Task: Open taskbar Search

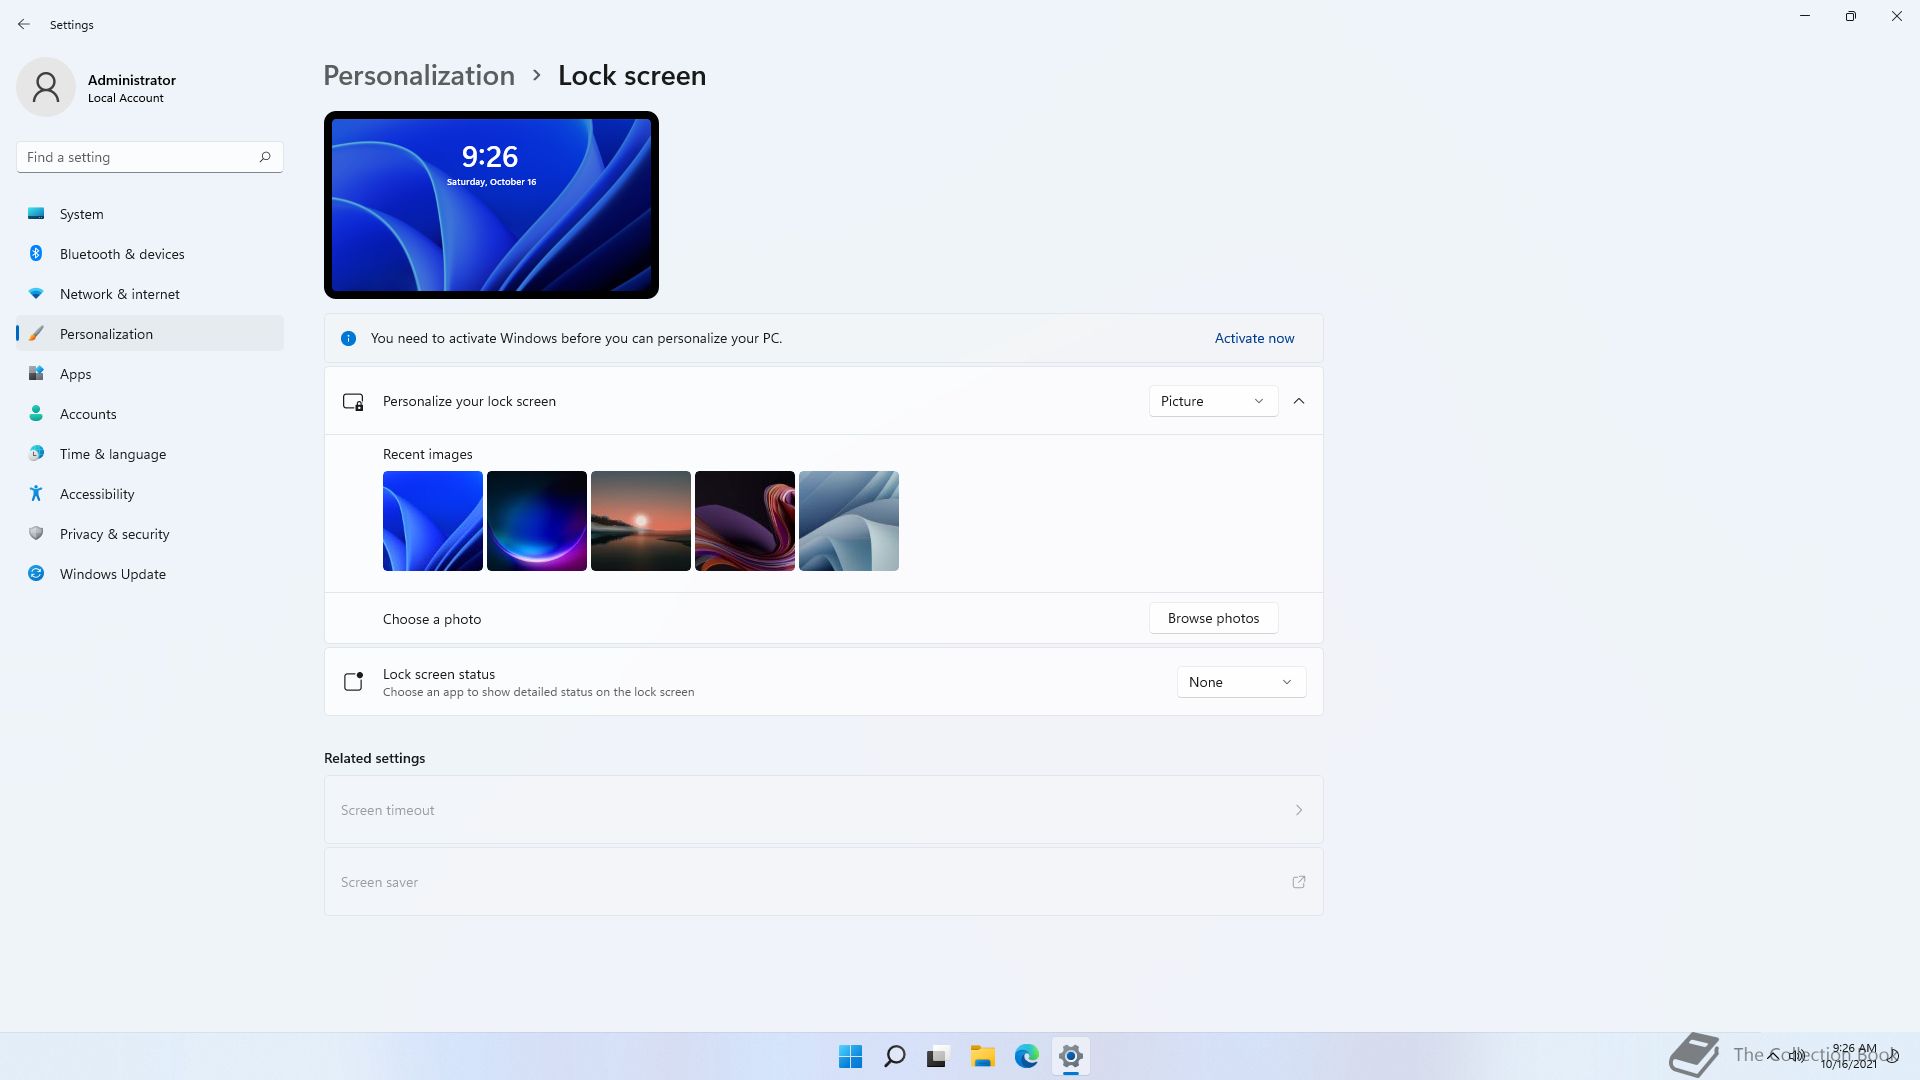Action: tap(895, 1056)
